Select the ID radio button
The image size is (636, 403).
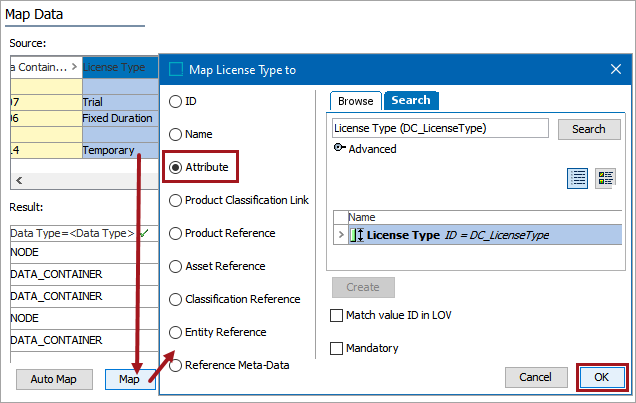pyautogui.click(x=175, y=101)
